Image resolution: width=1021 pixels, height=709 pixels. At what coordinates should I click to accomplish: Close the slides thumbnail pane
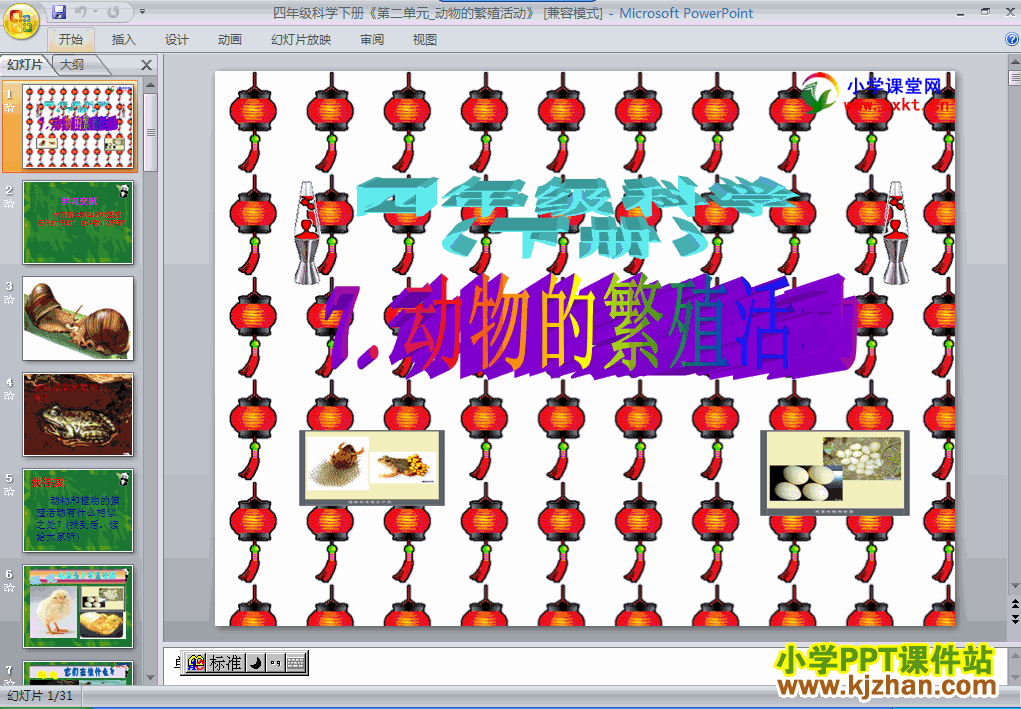147,64
